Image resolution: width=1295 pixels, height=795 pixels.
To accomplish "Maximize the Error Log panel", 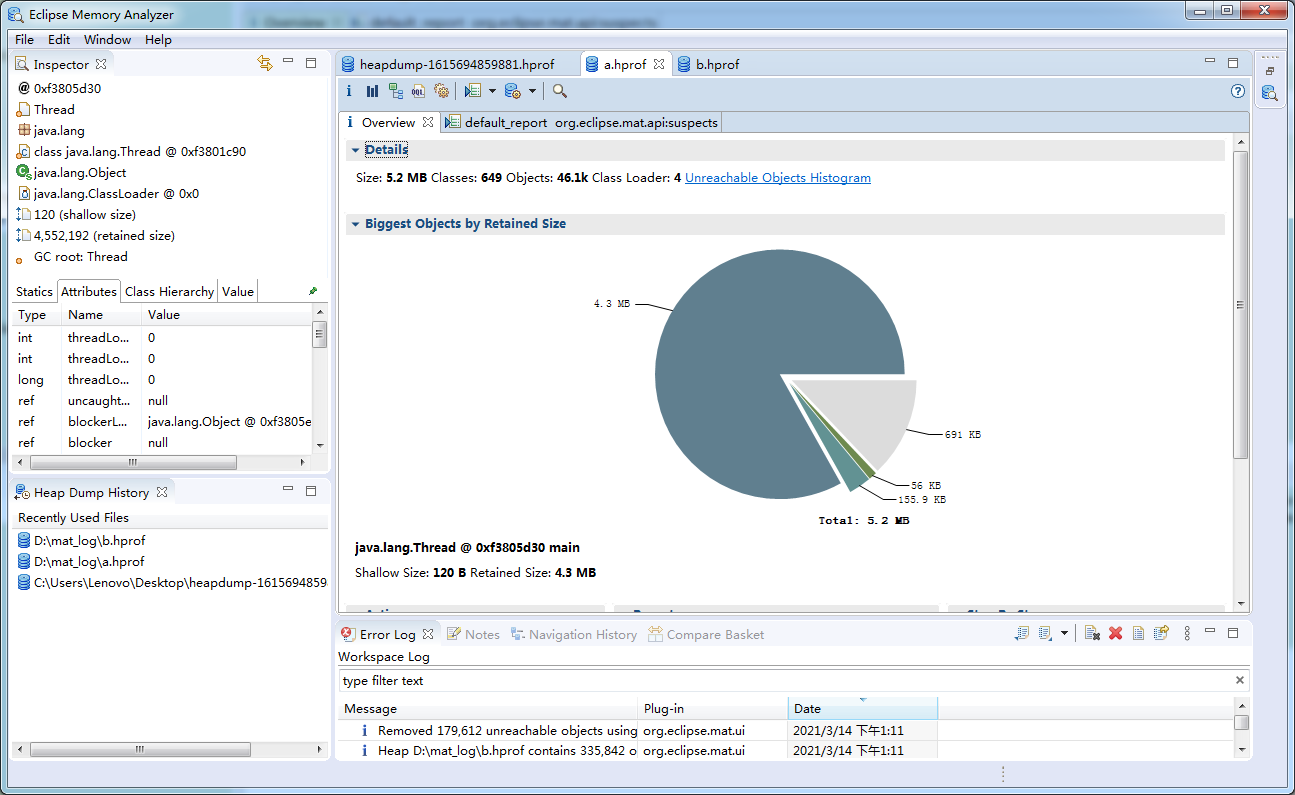I will coord(1233,632).
